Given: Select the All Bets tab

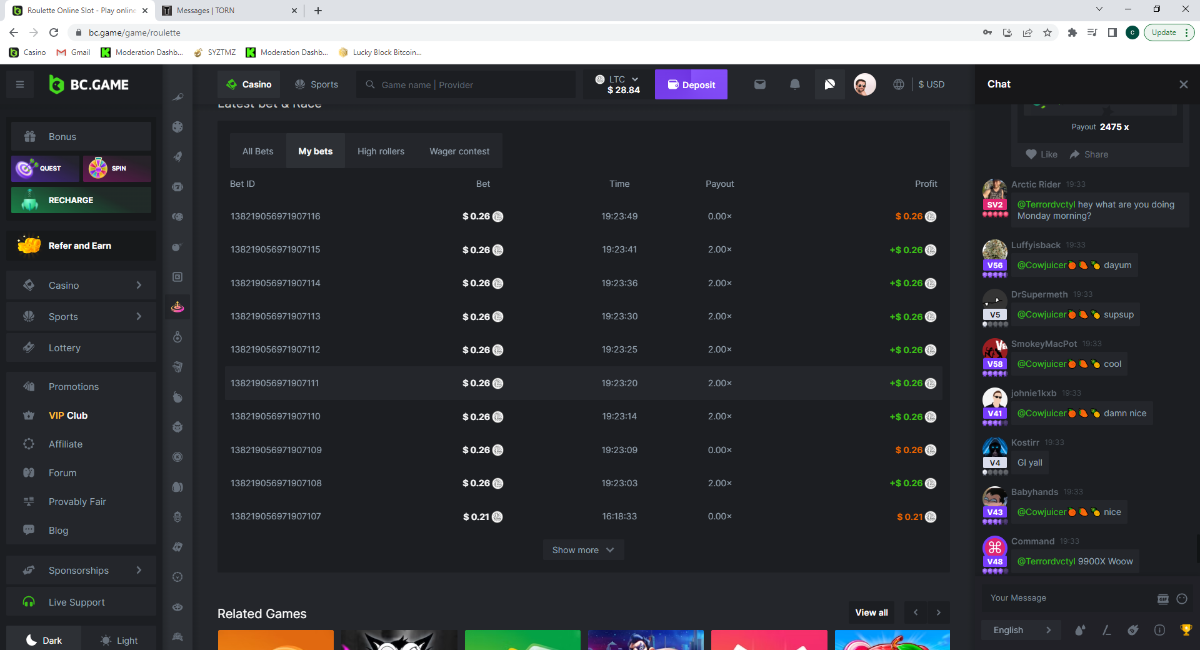Looking at the screenshot, I should click(258, 152).
